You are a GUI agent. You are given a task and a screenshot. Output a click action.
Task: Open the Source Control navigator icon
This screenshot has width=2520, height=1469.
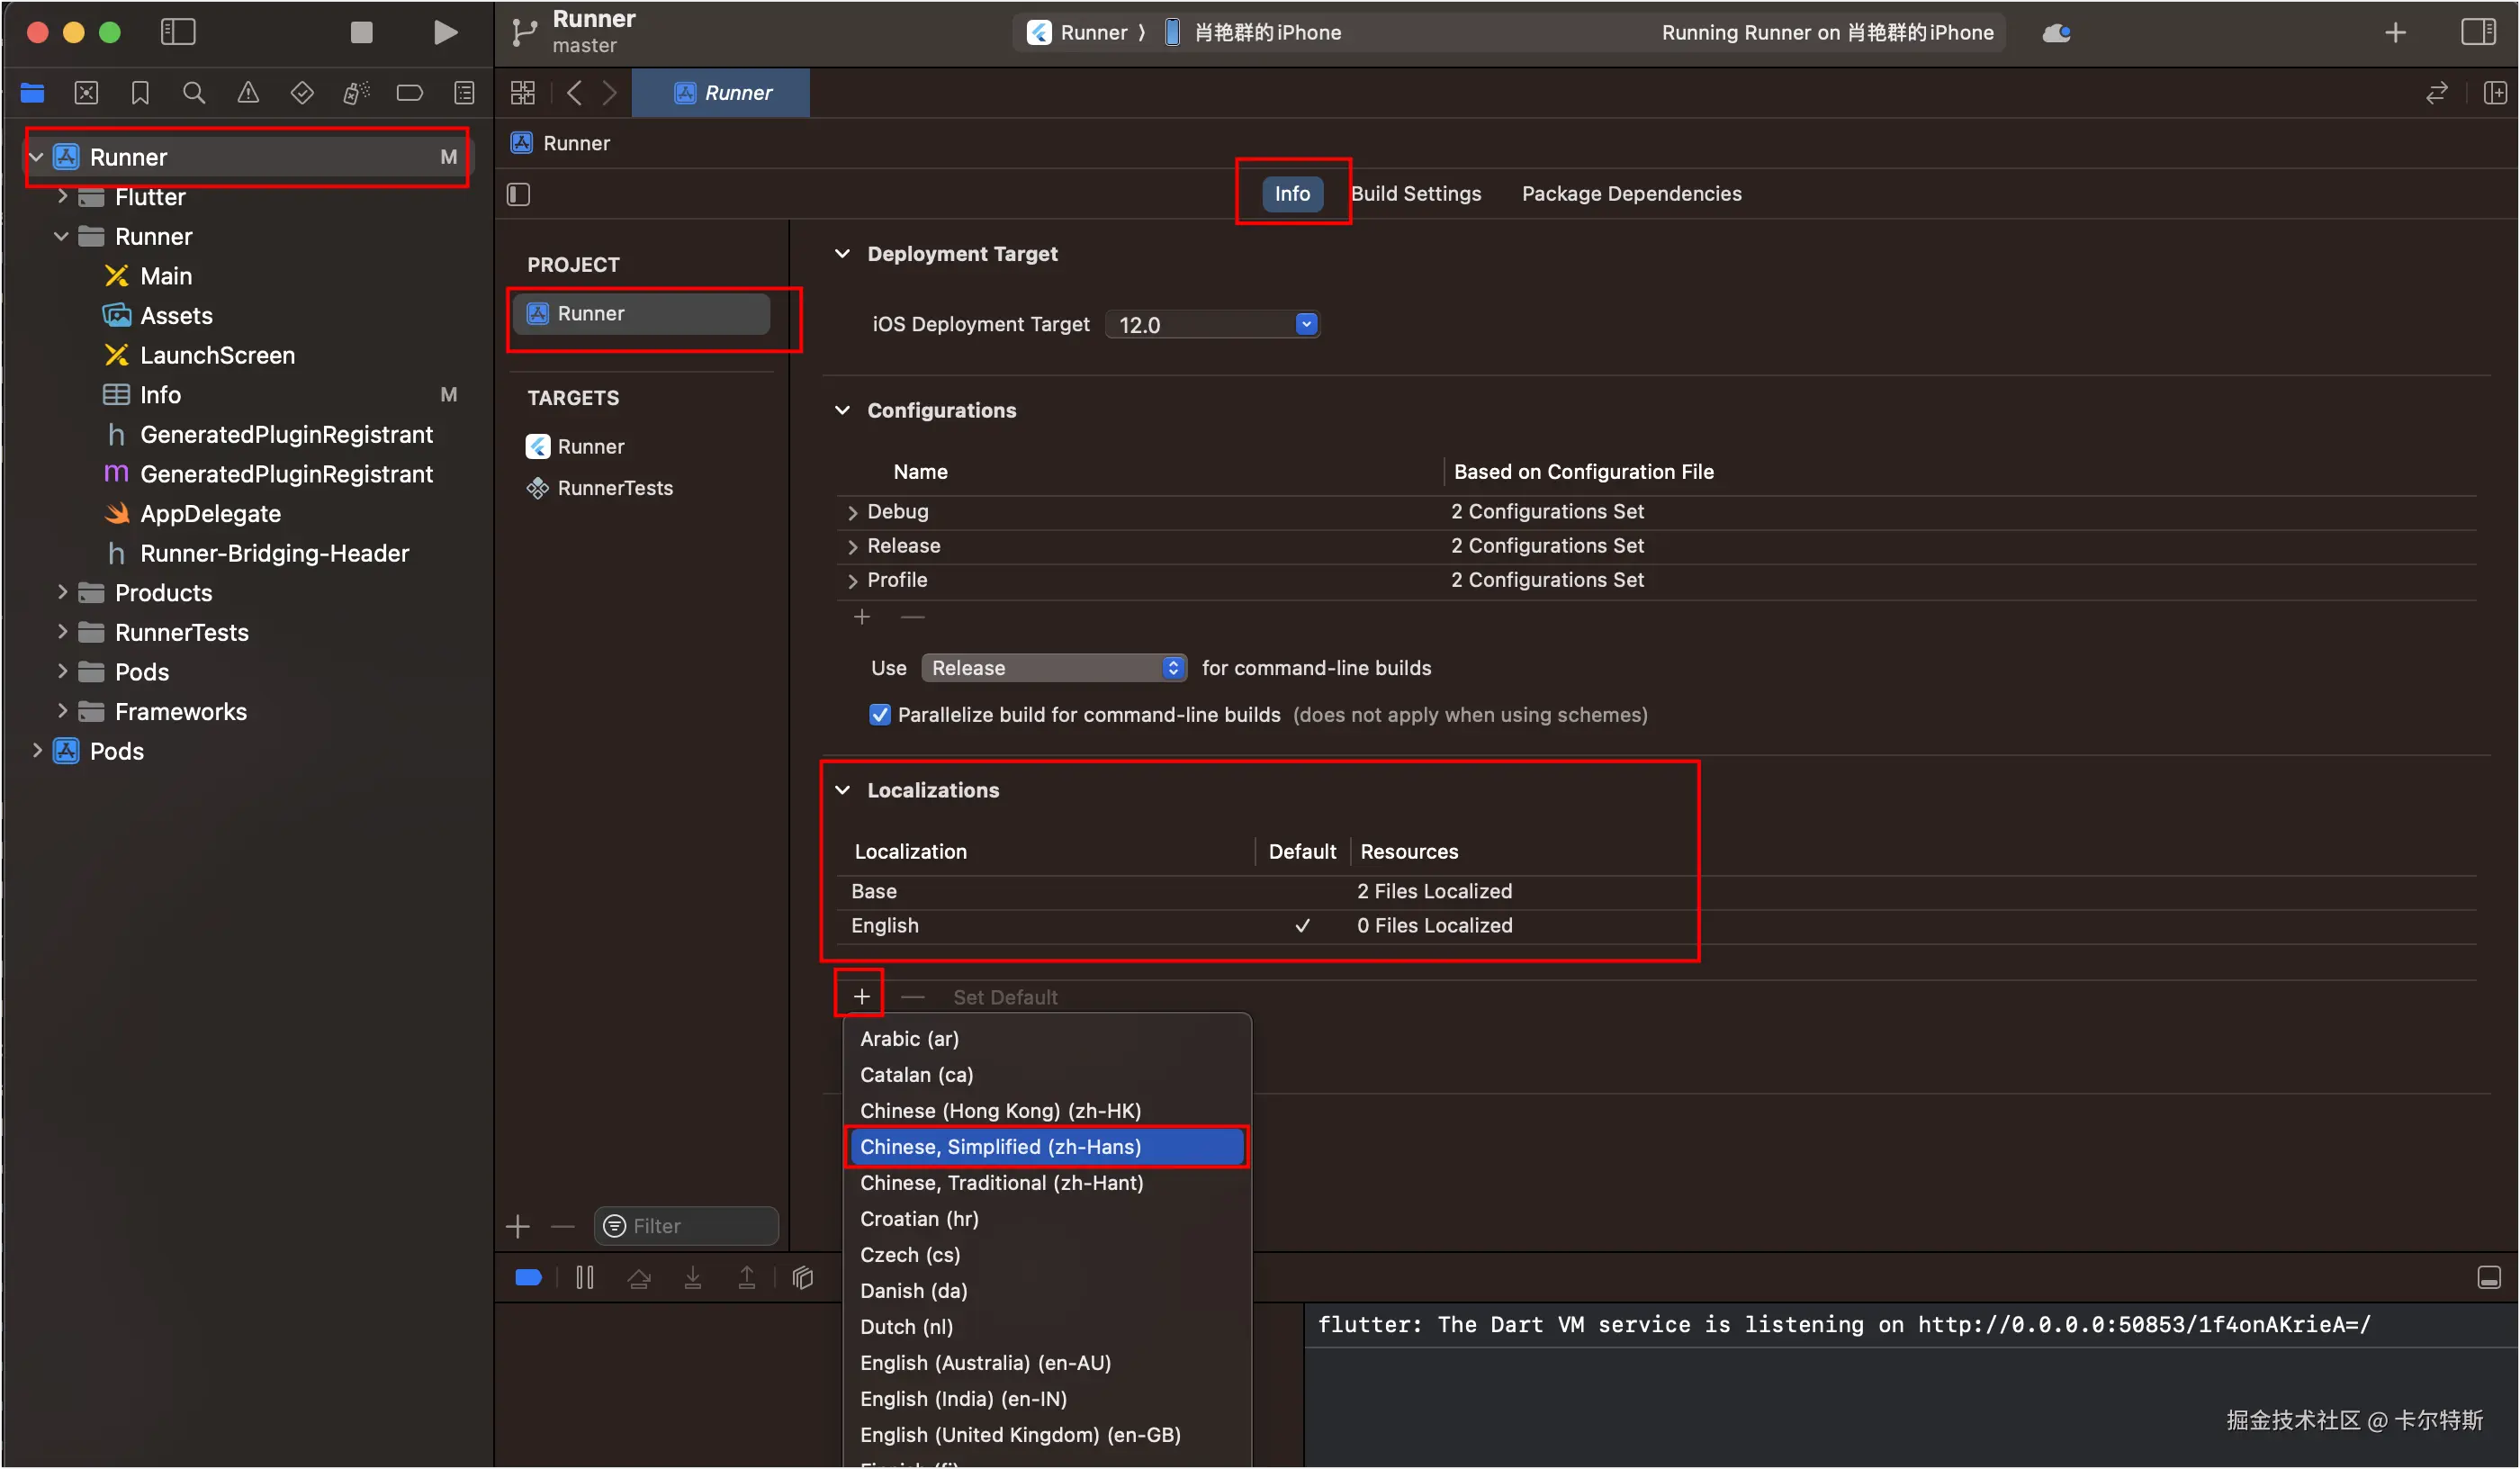click(x=87, y=93)
